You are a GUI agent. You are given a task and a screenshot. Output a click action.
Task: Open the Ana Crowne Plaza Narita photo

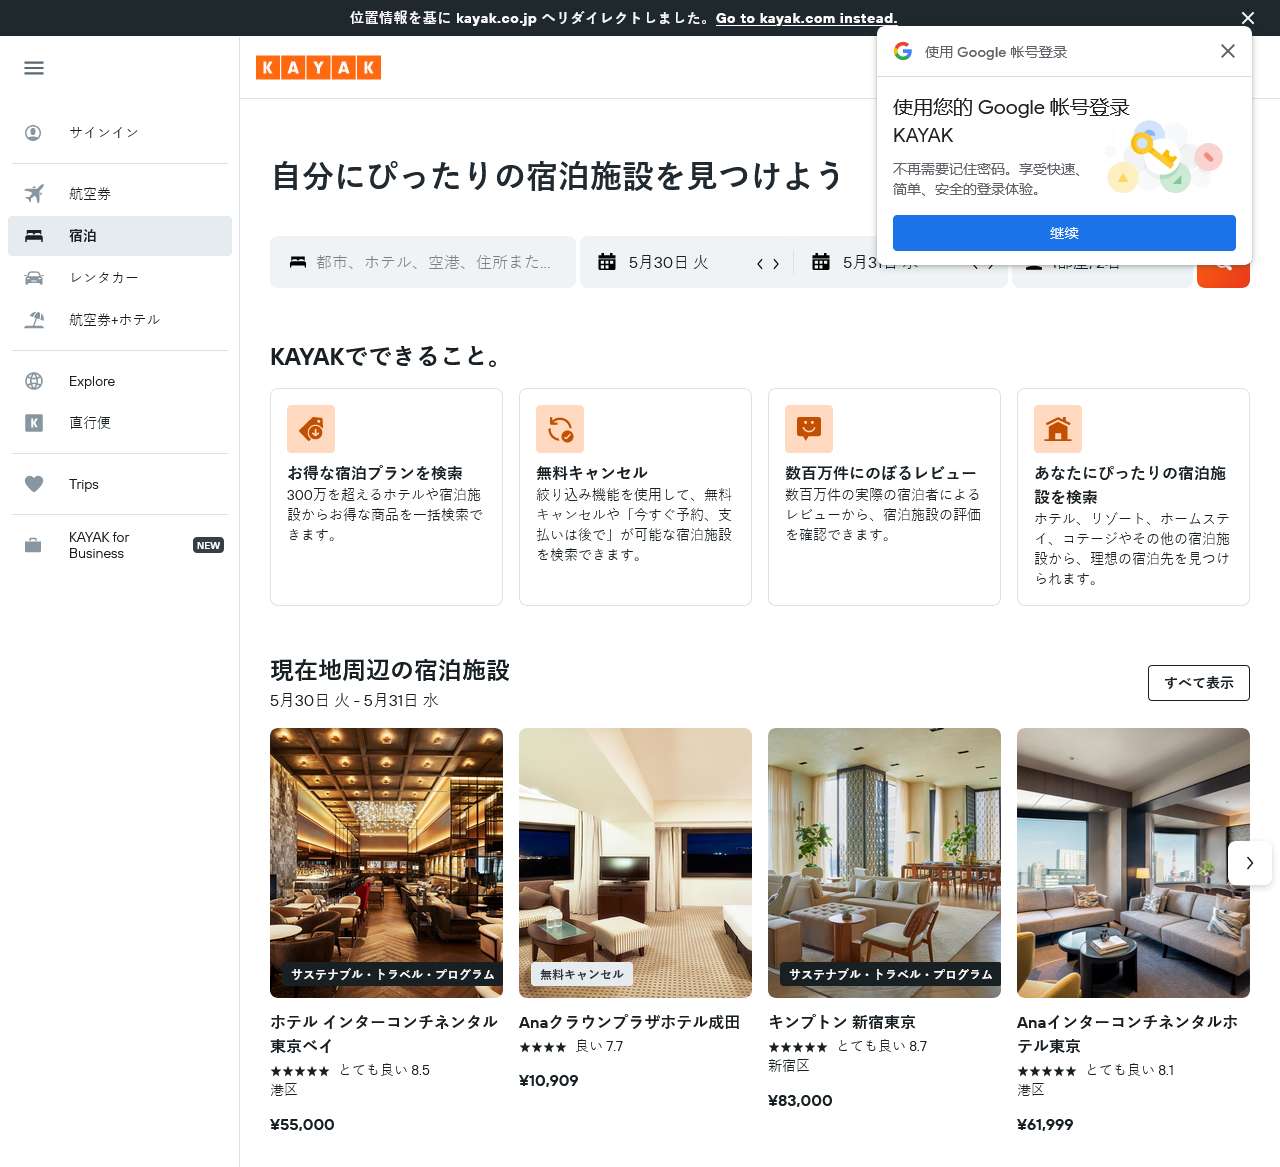tap(635, 863)
